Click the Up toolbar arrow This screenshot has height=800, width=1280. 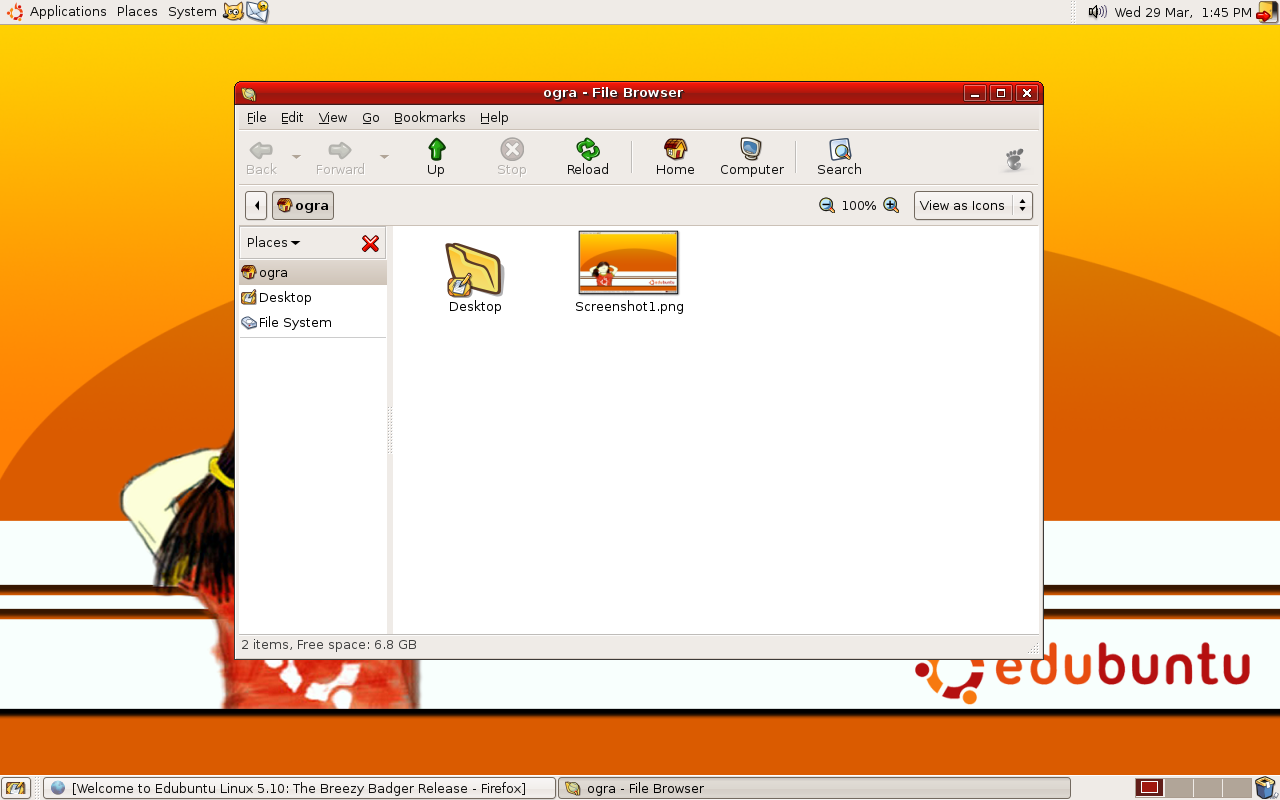click(x=436, y=157)
